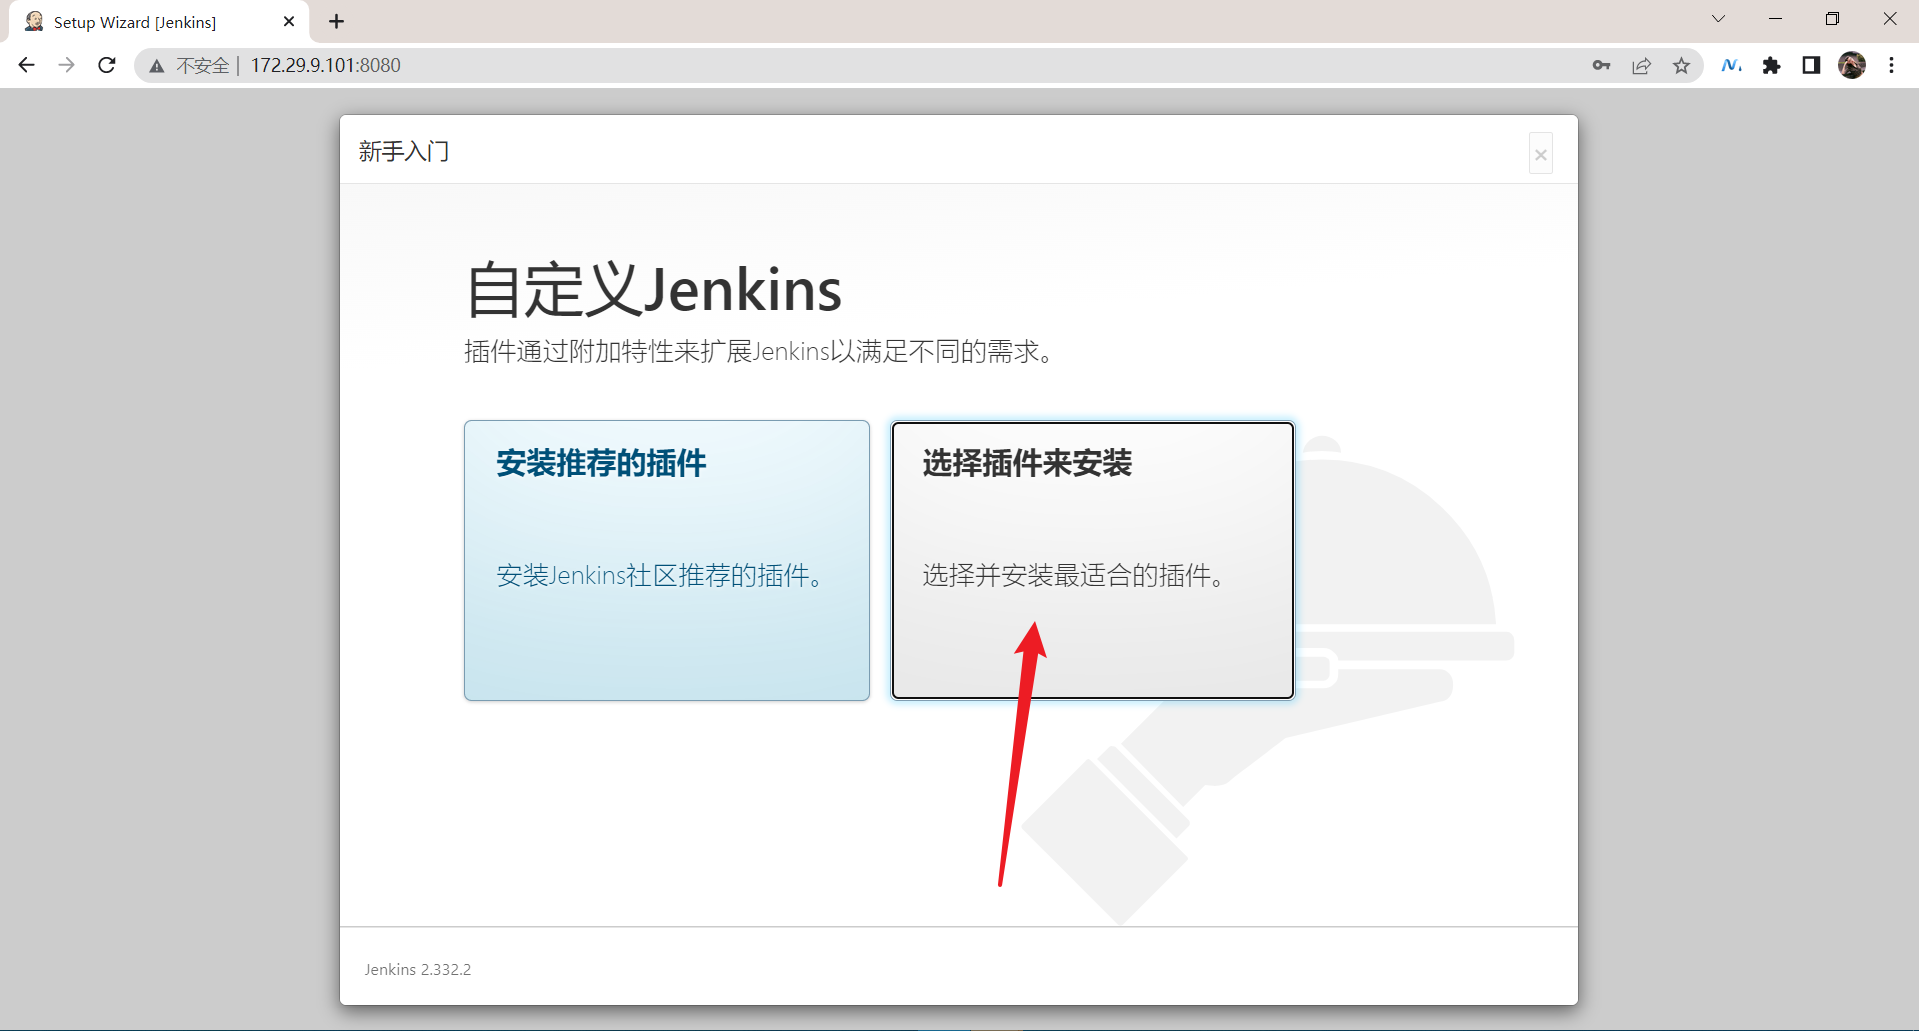This screenshot has width=1919, height=1031.
Task: Toggle the browser side panel
Action: click(1811, 65)
